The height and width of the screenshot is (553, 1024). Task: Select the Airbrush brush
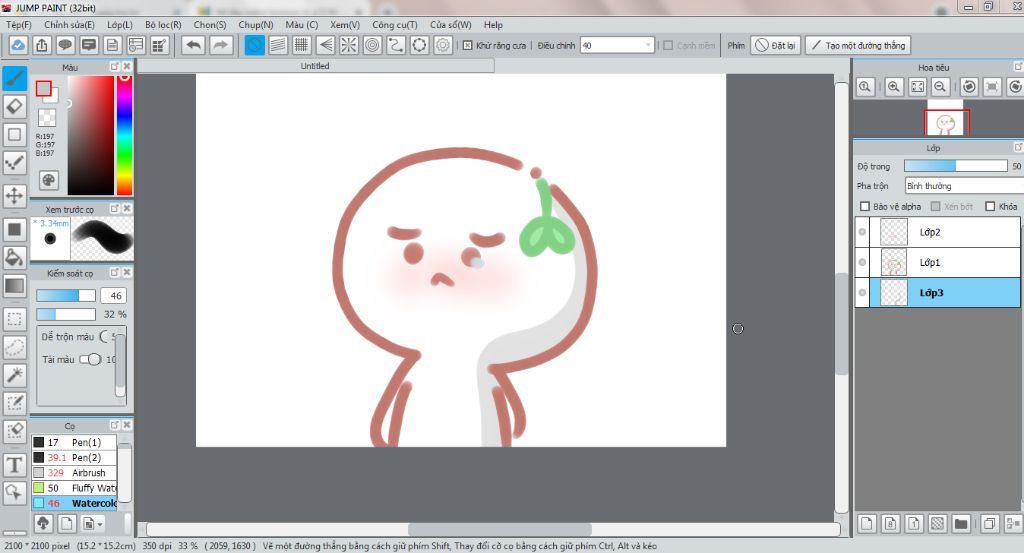[x=74, y=473]
